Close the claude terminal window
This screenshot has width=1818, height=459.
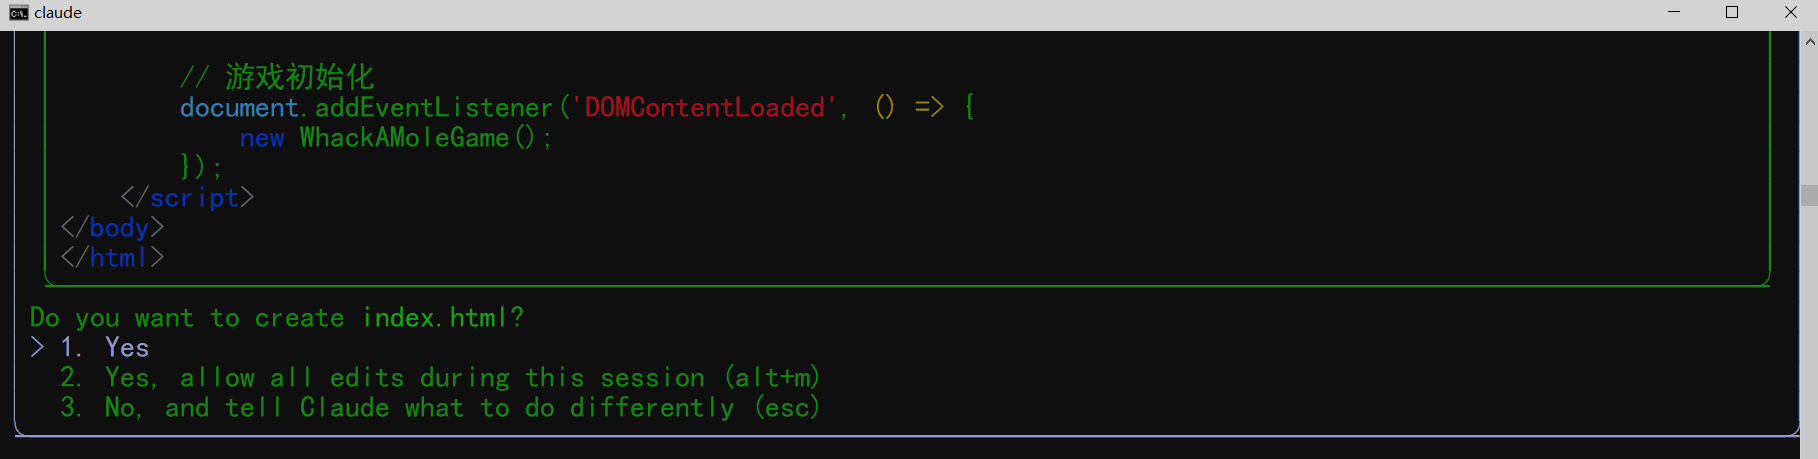(x=1790, y=13)
